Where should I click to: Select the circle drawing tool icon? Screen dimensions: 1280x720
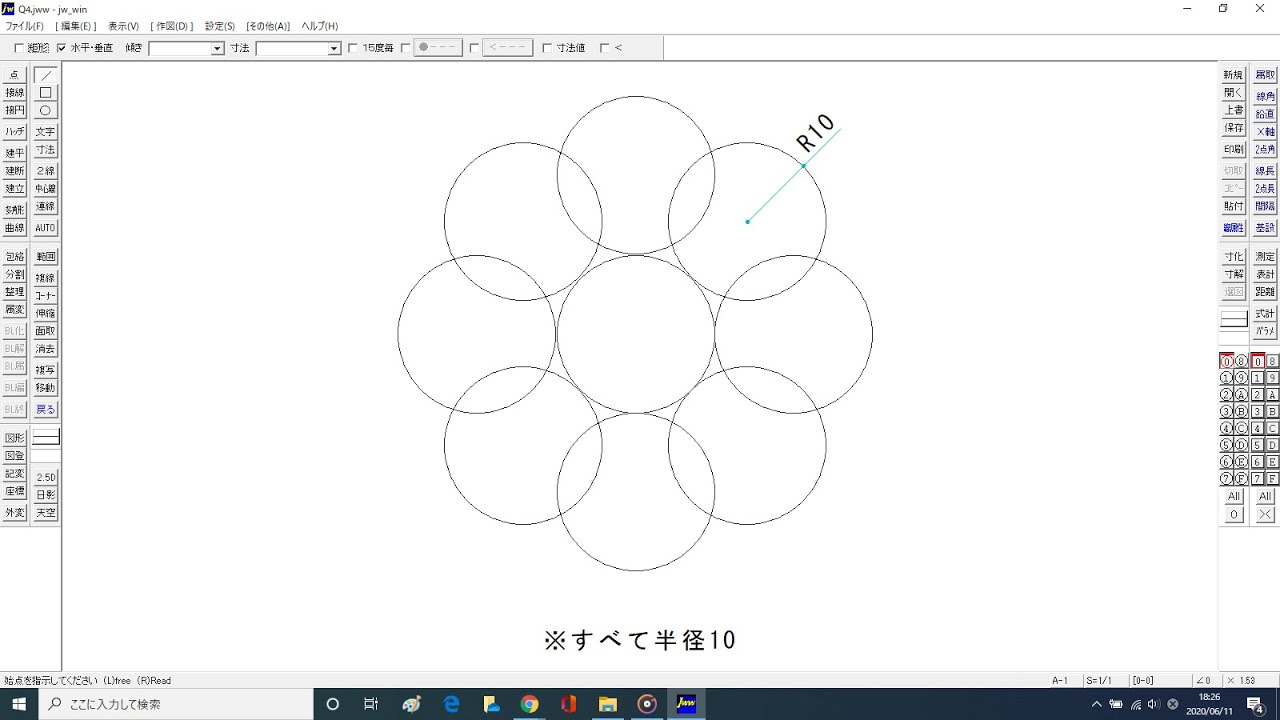[45, 111]
